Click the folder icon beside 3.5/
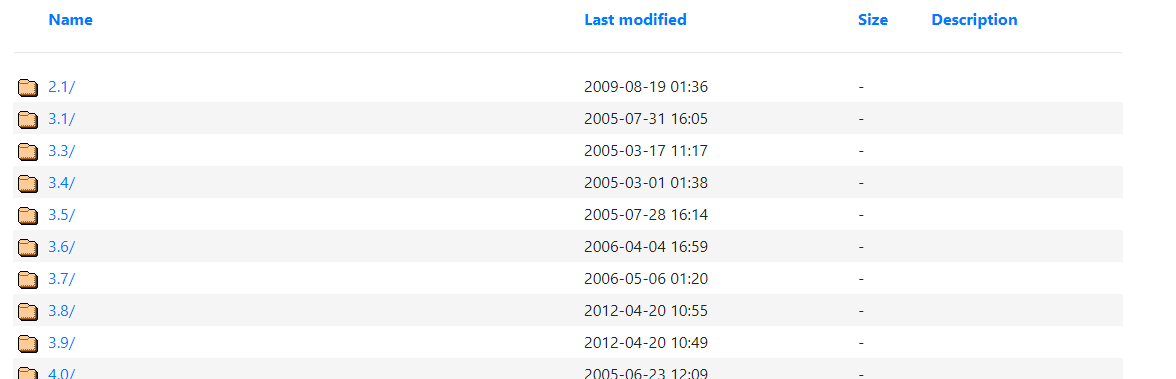 click(28, 215)
